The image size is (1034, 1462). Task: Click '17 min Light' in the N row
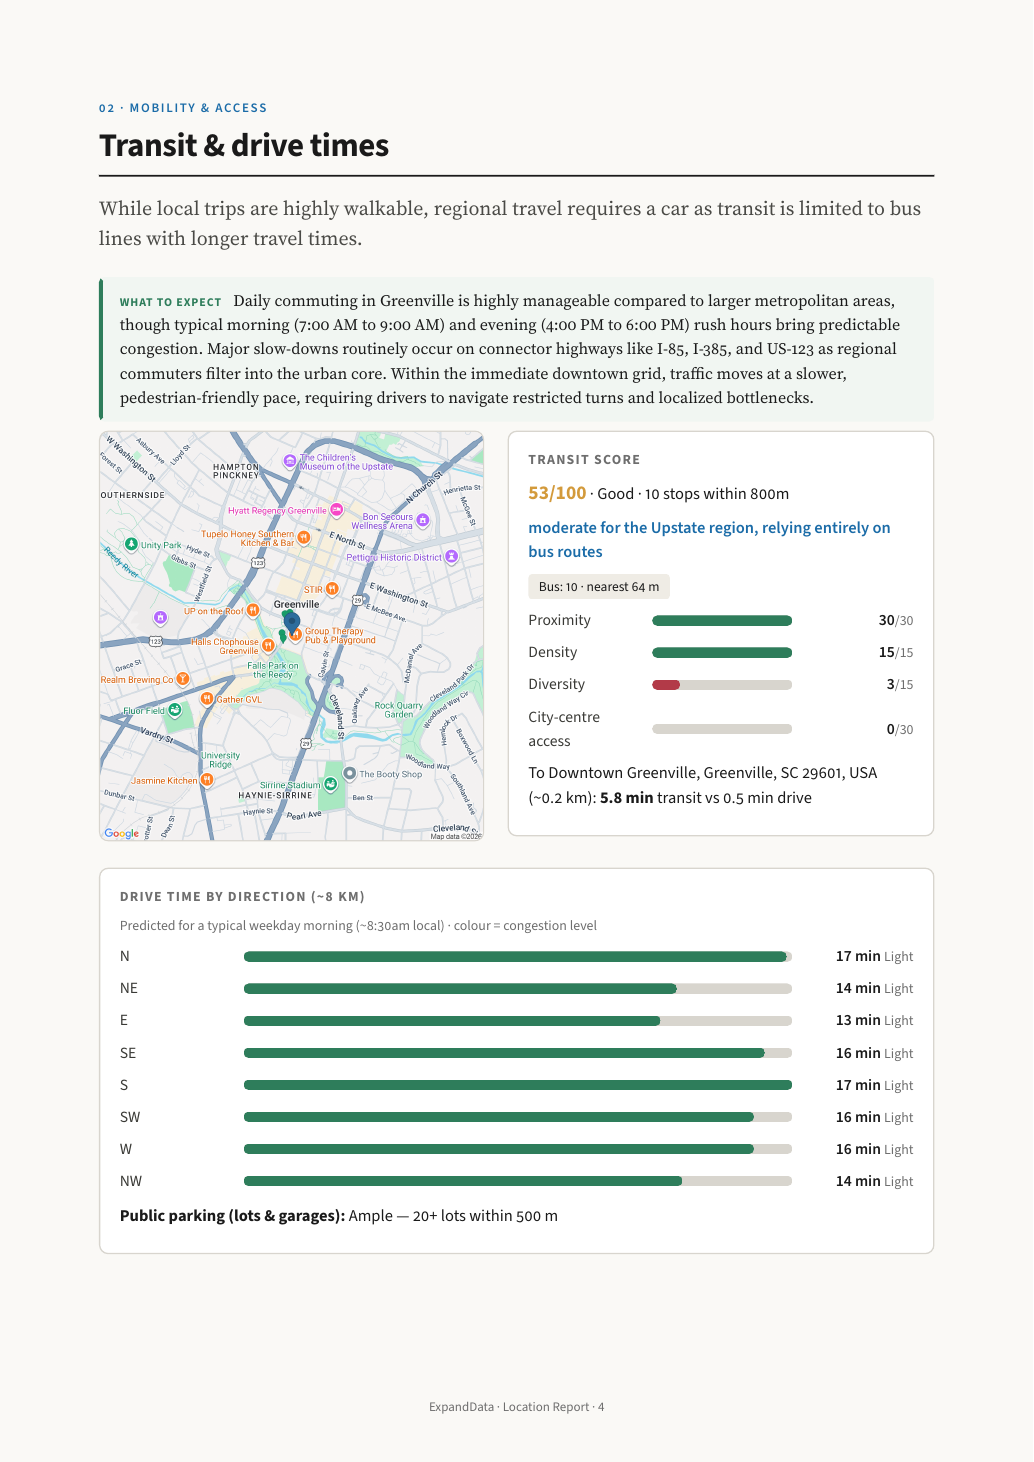click(x=875, y=957)
